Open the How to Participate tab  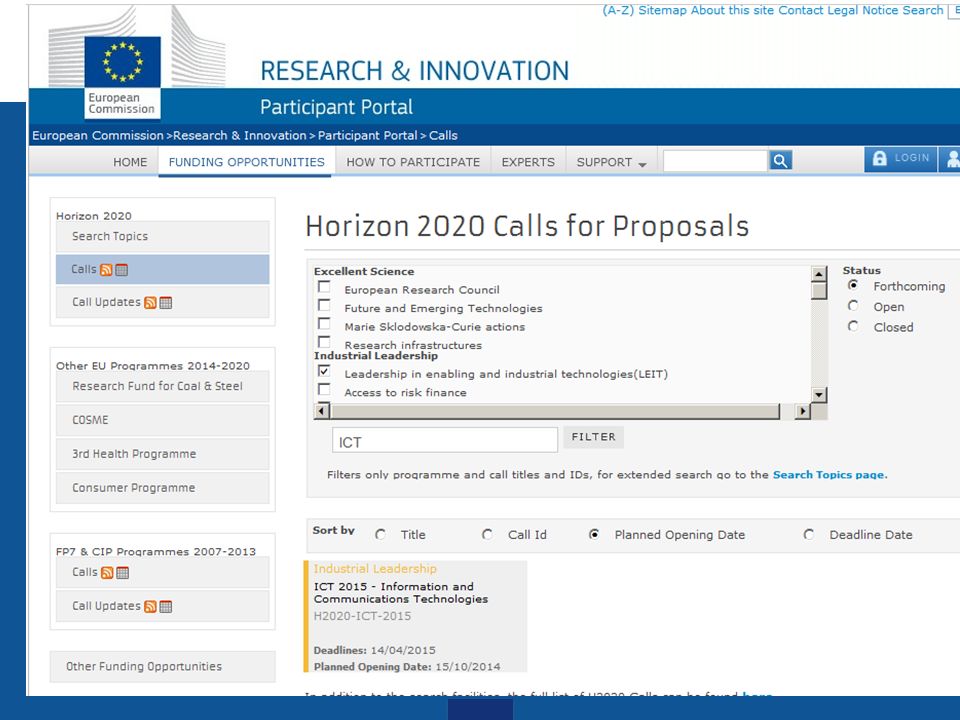pyautogui.click(x=413, y=162)
